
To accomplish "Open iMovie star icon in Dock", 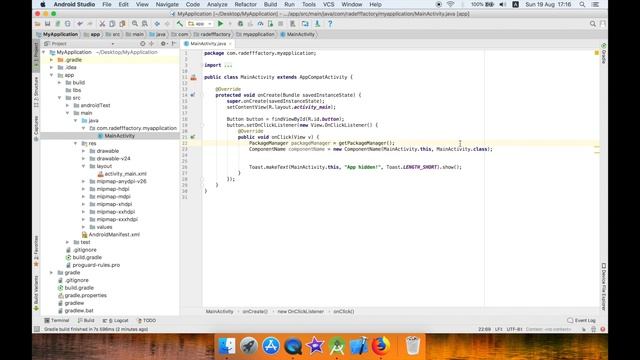I will pos(315,347).
